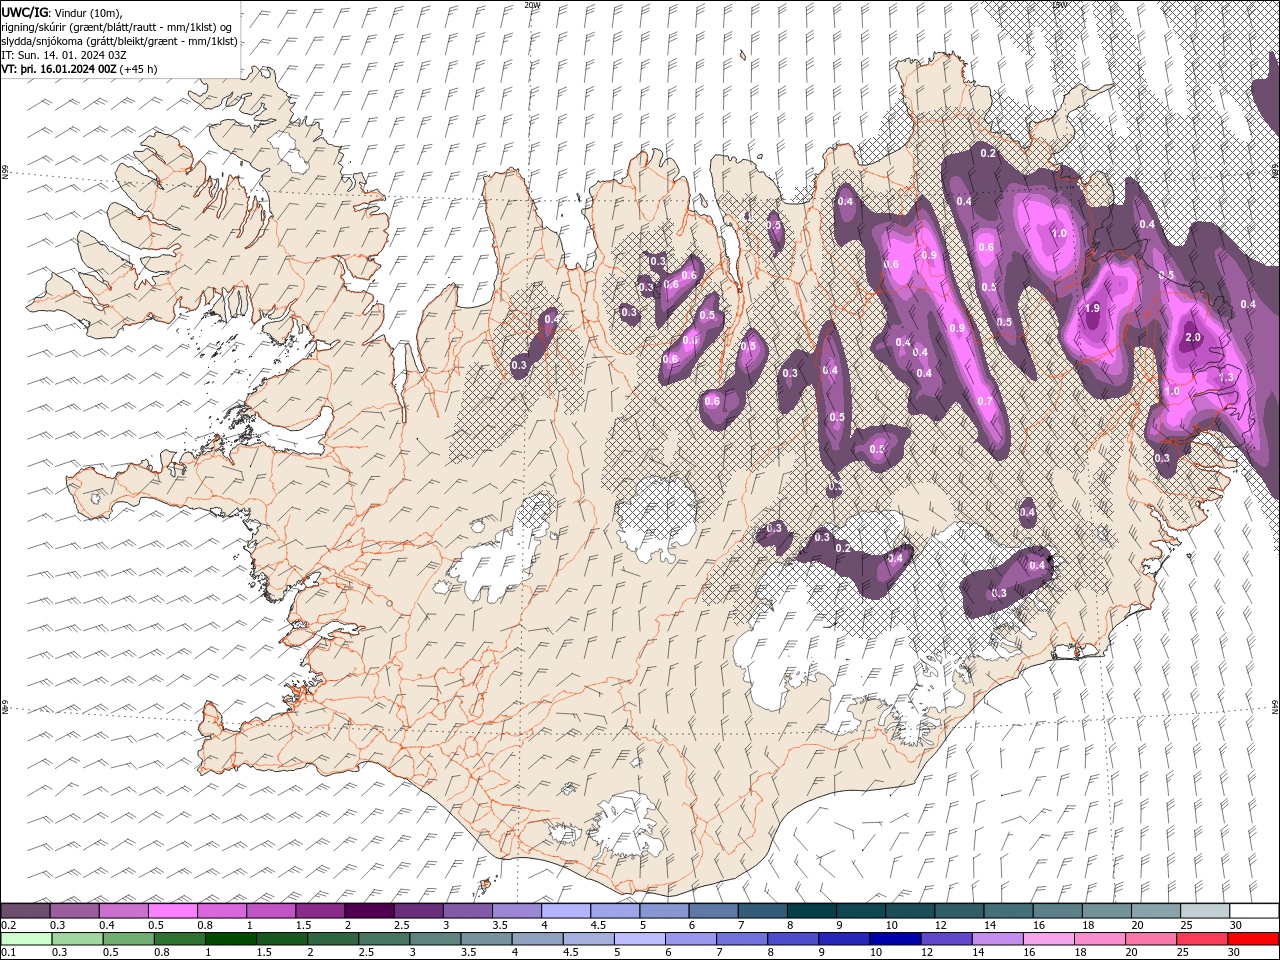Screen dimensions: 1280x960
Task: Click the '0.7' precipitation value on the map
Action: [985, 402]
